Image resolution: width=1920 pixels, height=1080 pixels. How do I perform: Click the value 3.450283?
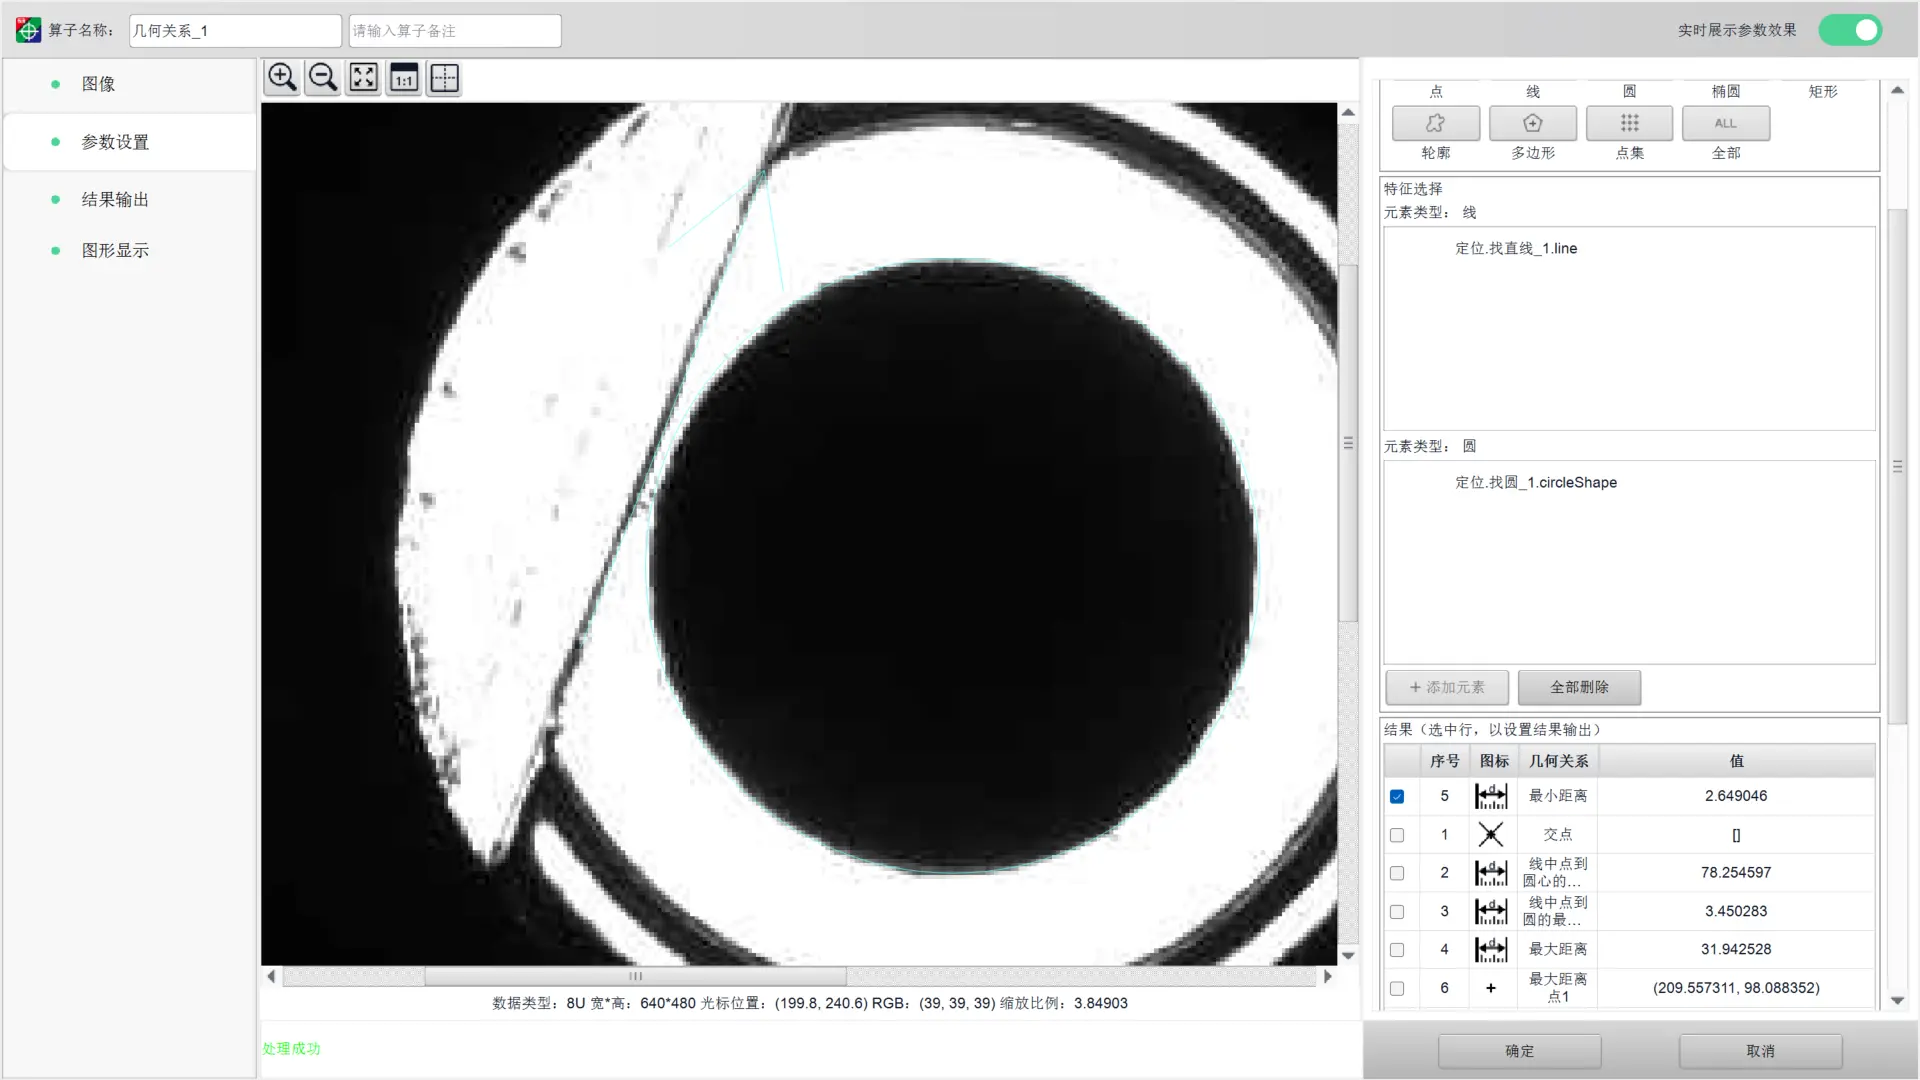coord(1736,911)
